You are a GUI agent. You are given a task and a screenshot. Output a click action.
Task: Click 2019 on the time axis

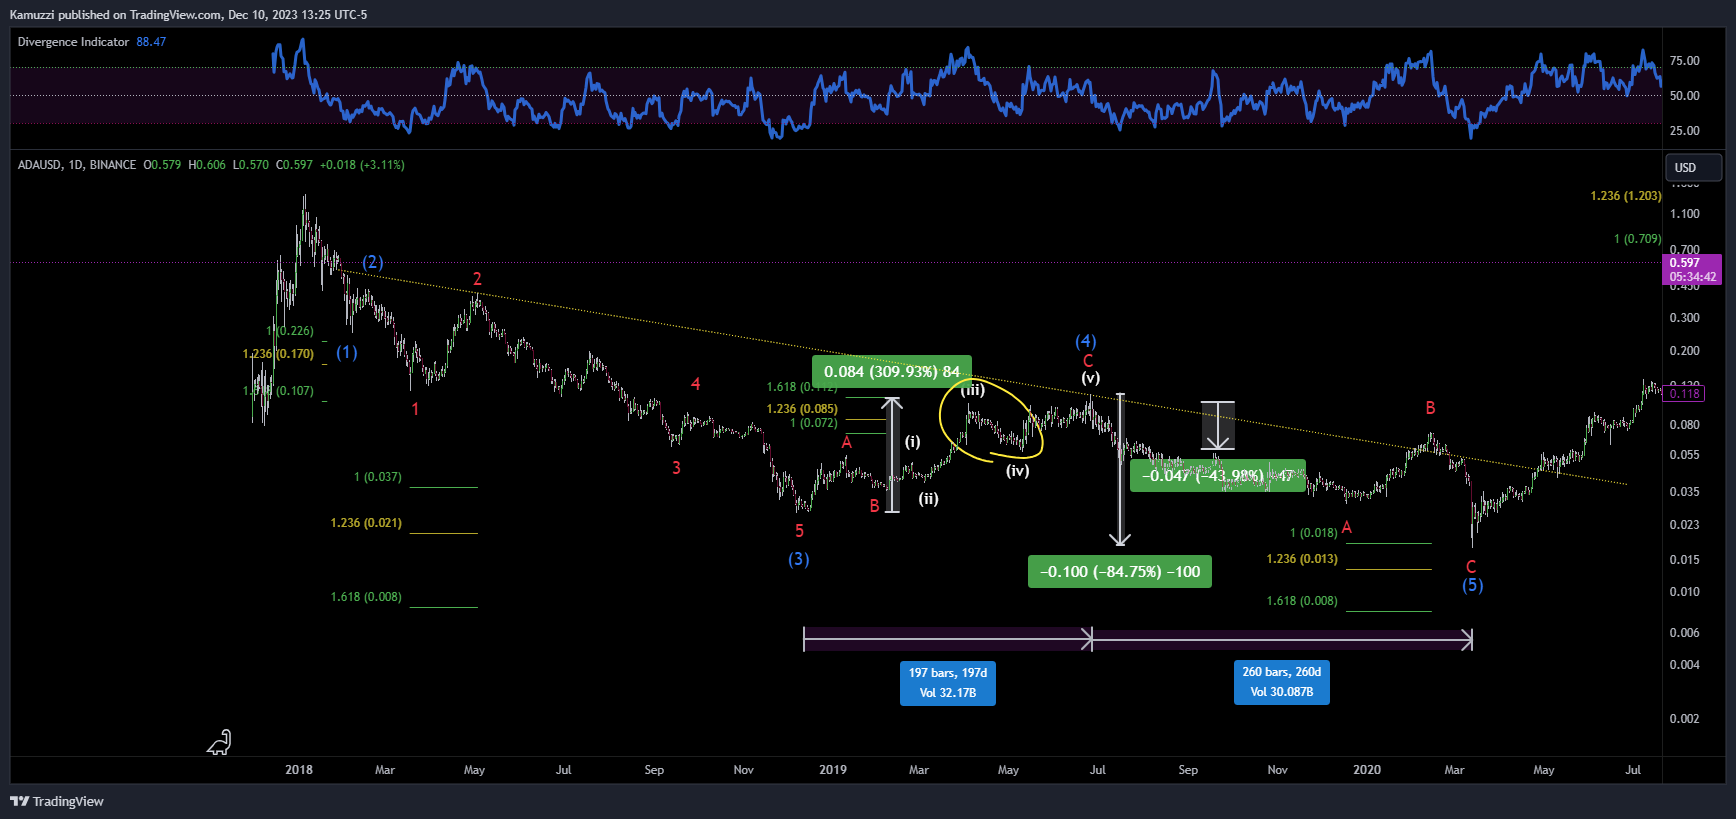point(833,770)
